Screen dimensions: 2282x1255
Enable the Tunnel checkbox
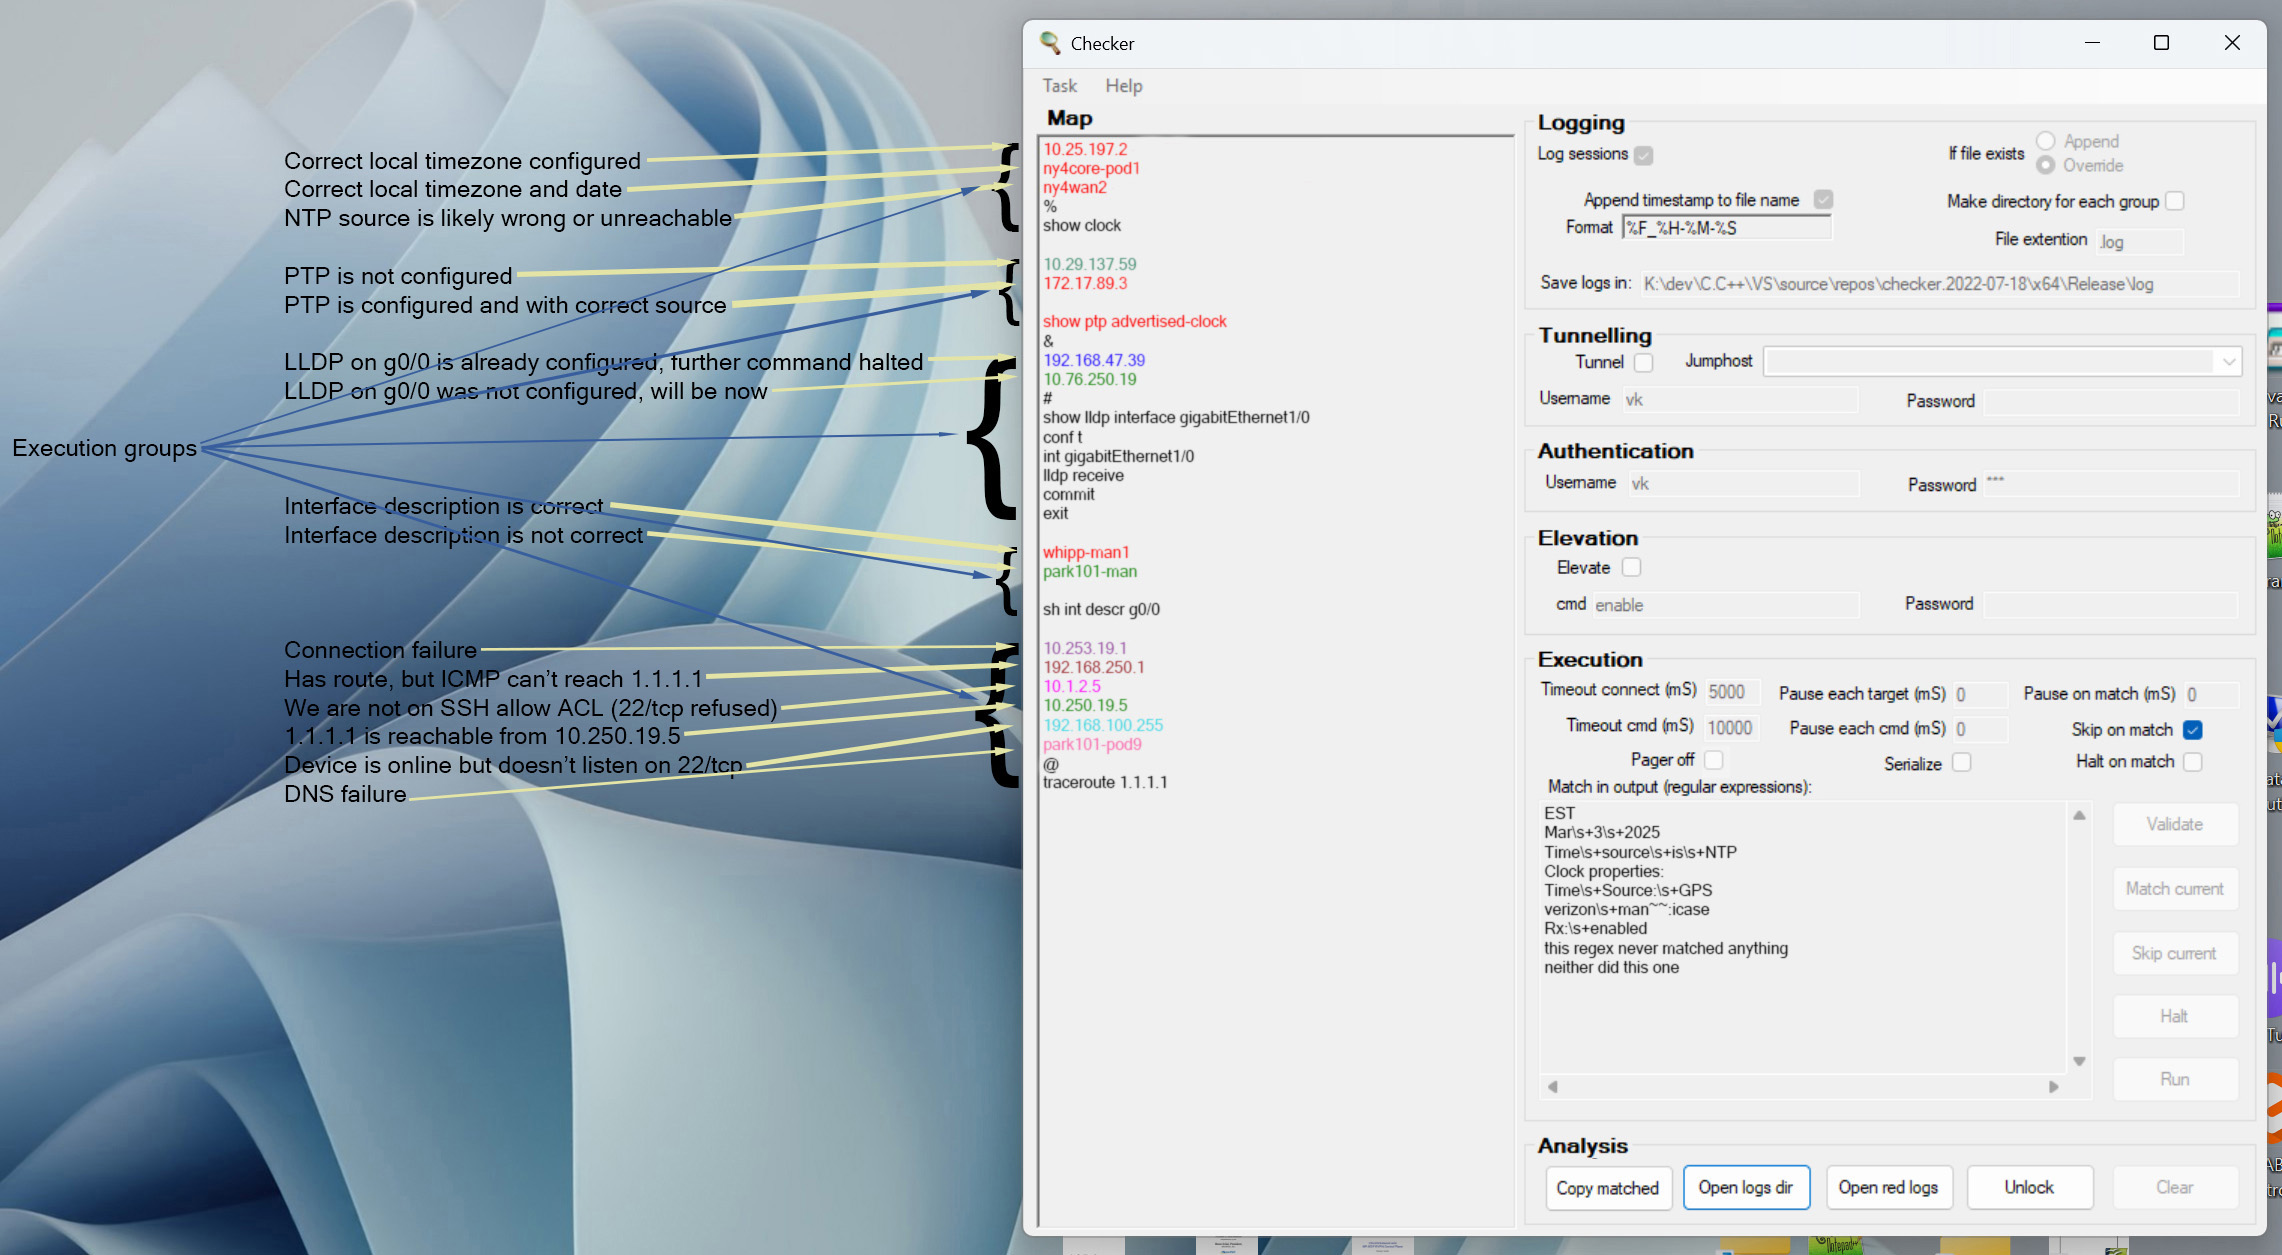click(x=1643, y=362)
